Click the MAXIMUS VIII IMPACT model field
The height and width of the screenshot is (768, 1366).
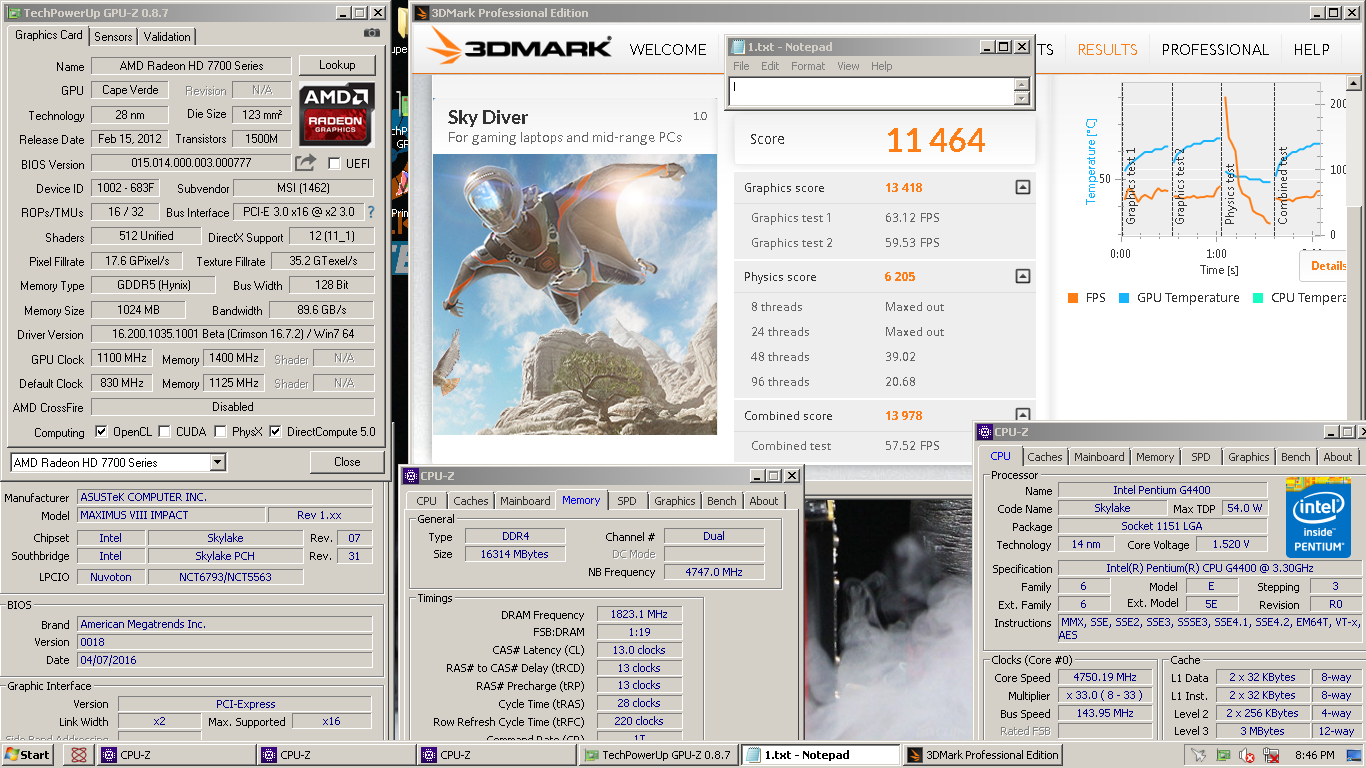(171, 515)
